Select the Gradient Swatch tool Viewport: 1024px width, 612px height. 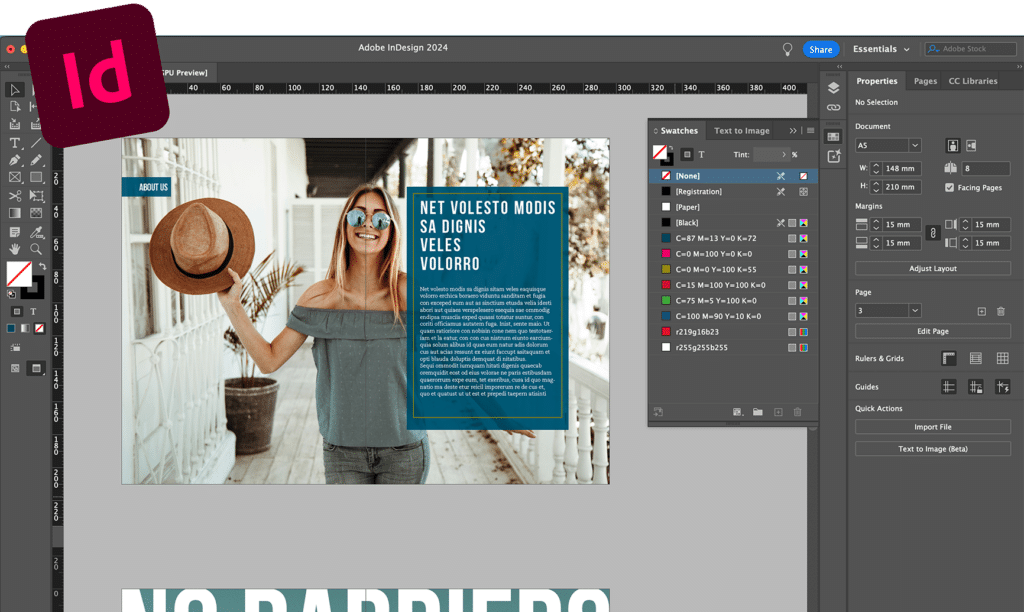pos(14,213)
